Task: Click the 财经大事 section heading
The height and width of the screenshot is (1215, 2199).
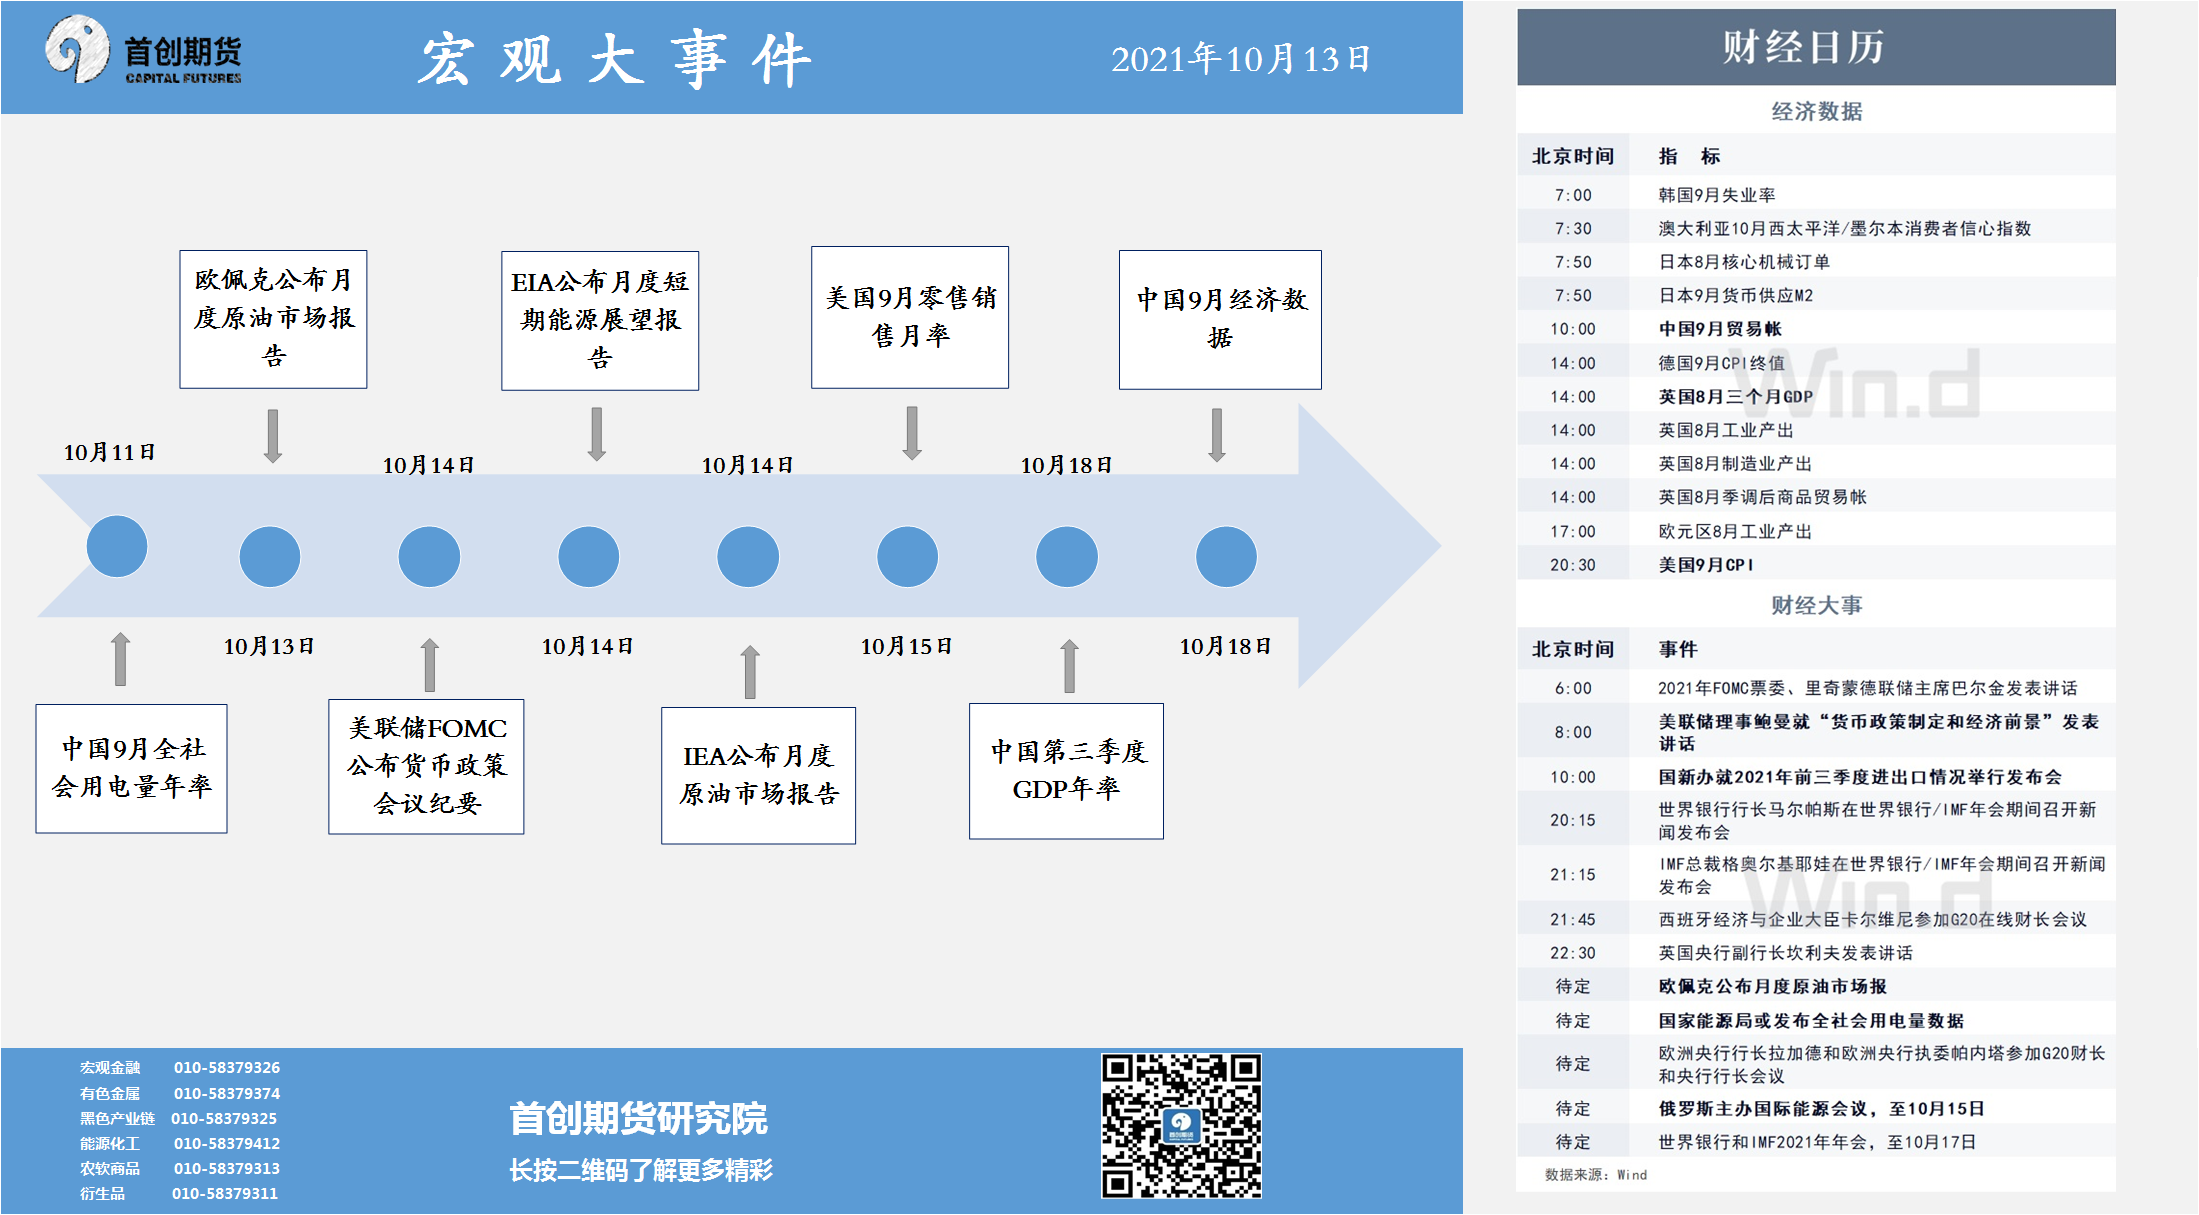Action: pyautogui.click(x=1816, y=605)
